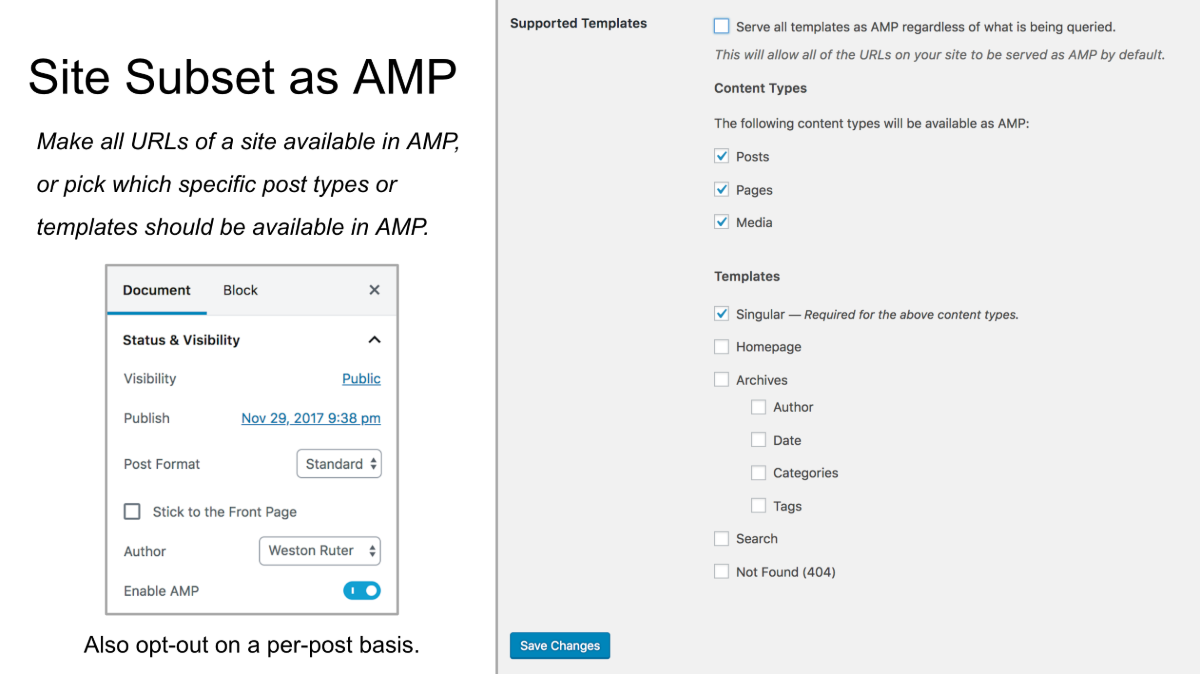This screenshot has width=1200, height=674.
Task: Click the Save Changes button
Action: (x=560, y=646)
